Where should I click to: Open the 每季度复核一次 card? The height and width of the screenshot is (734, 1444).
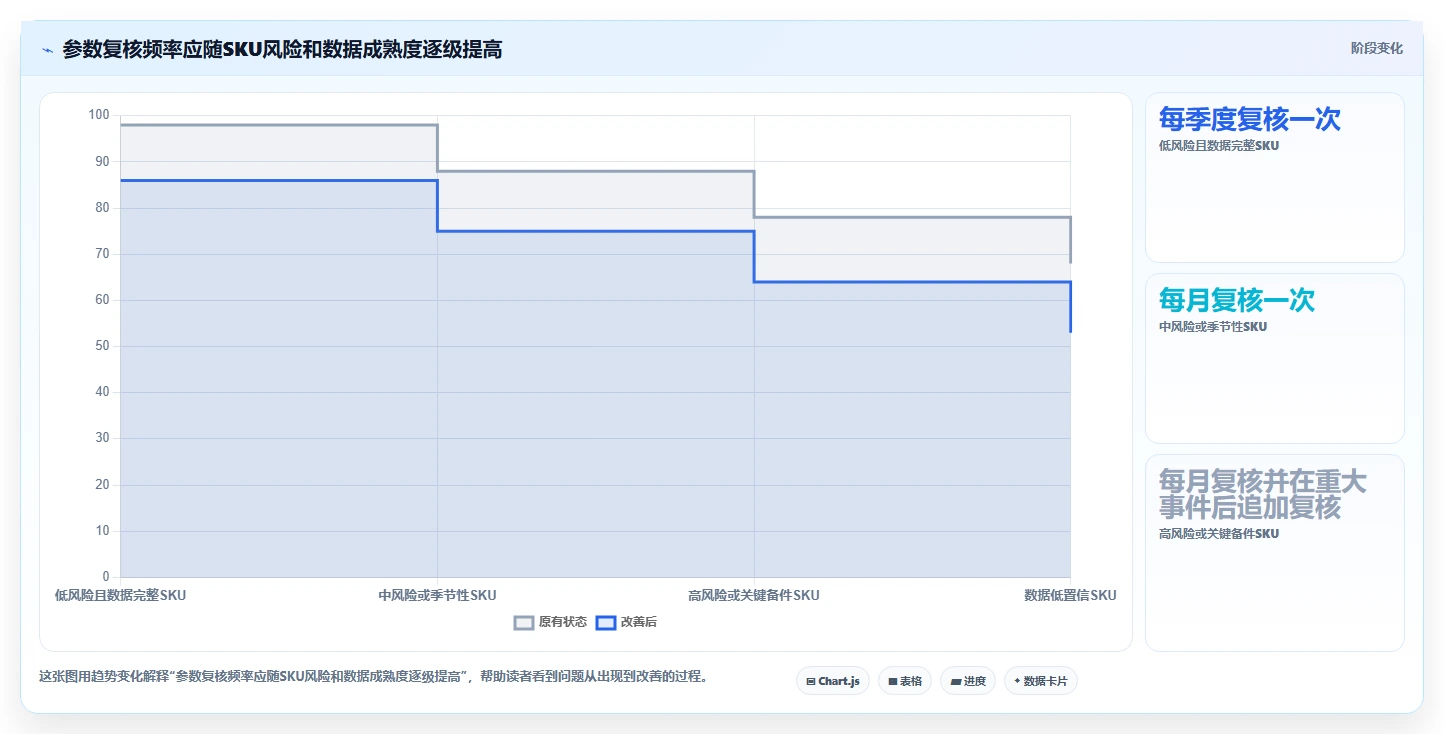click(1275, 177)
